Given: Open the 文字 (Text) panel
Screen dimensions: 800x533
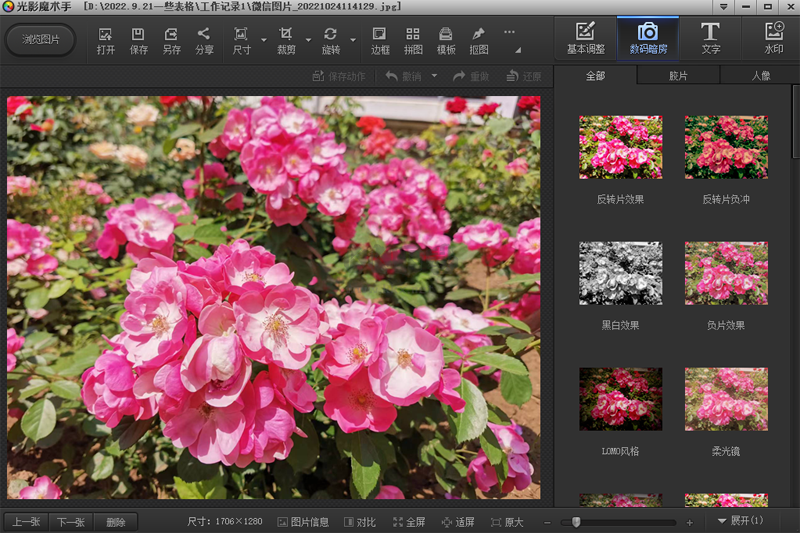Looking at the screenshot, I should pyautogui.click(x=710, y=38).
